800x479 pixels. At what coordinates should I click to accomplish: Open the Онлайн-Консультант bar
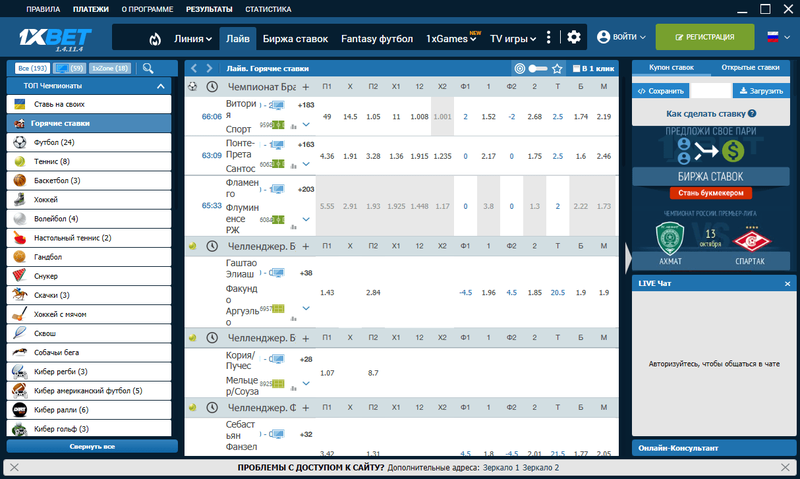tap(714, 448)
